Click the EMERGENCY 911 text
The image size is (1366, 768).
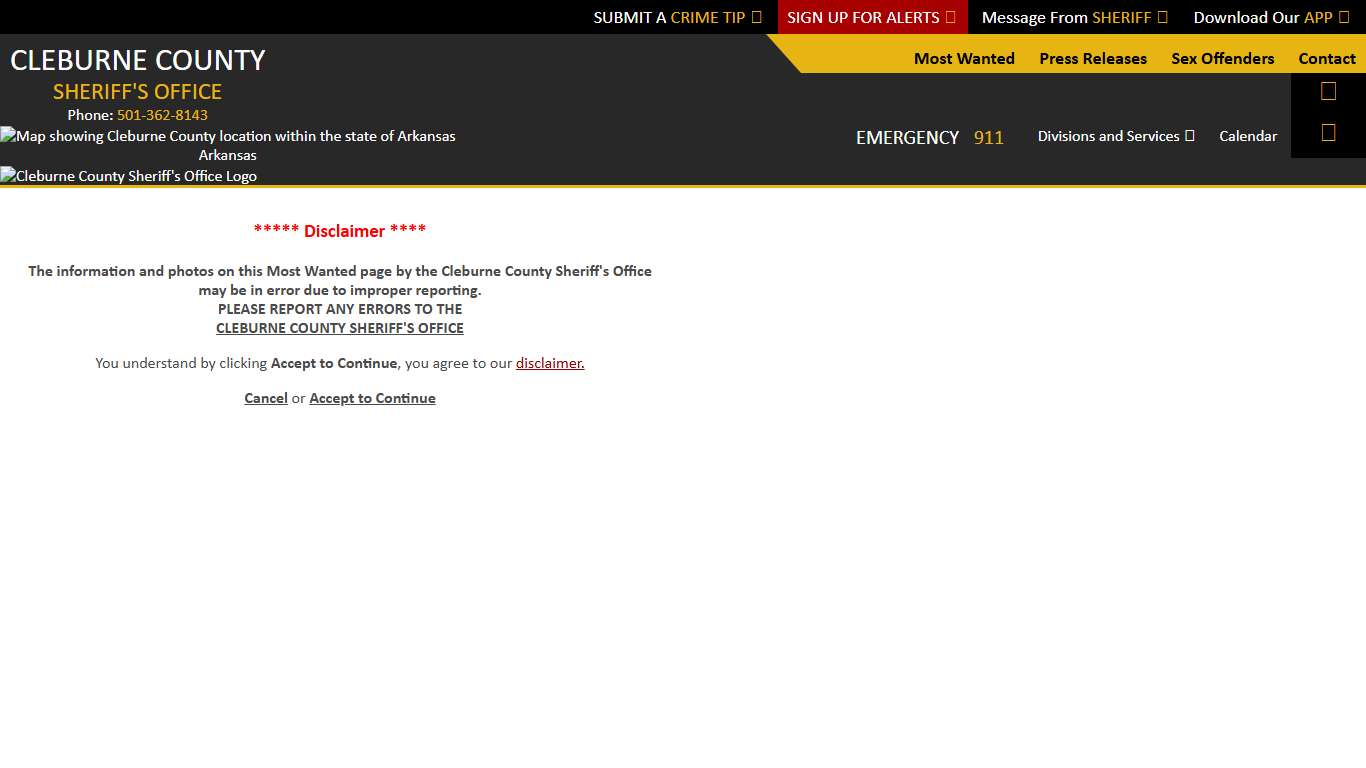(x=929, y=138)
